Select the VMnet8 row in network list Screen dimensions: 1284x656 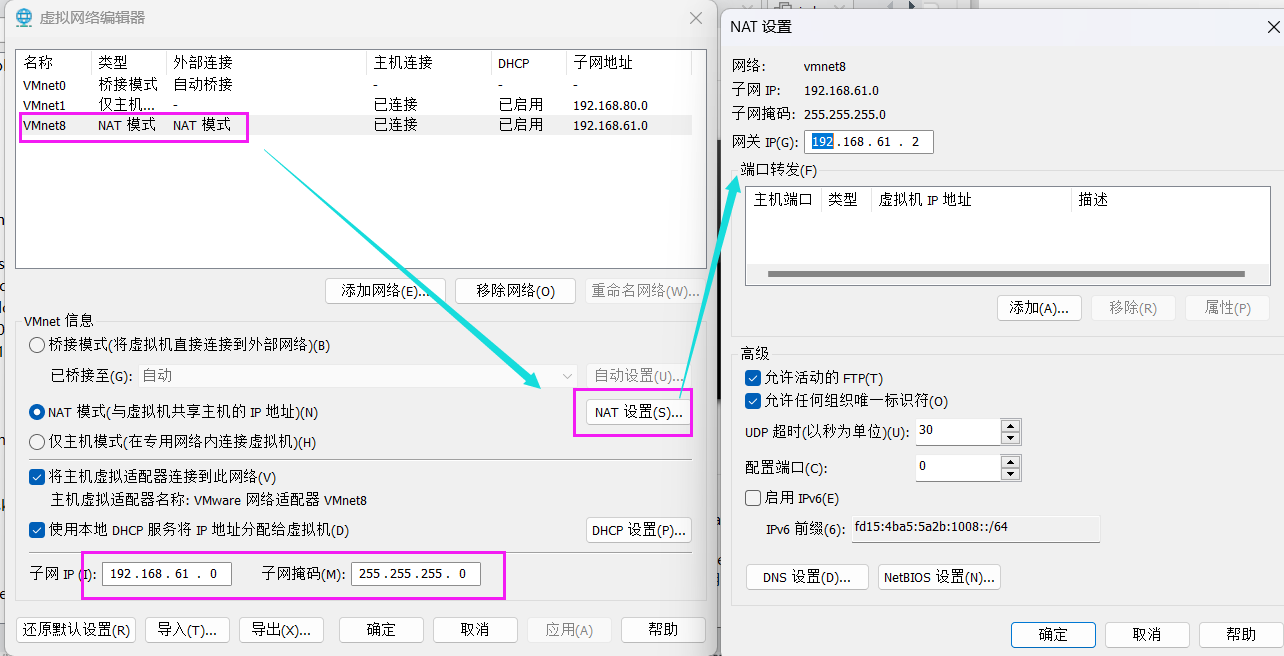coord(45,126)
